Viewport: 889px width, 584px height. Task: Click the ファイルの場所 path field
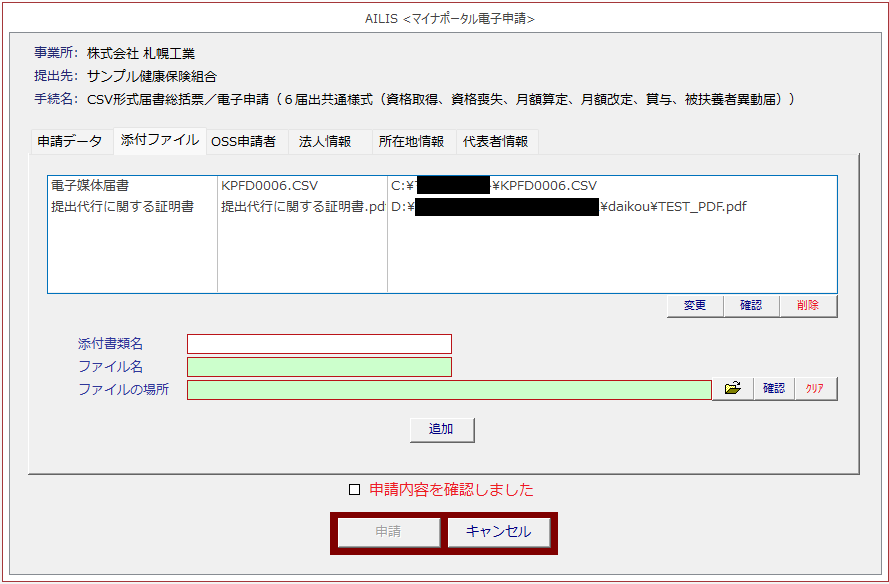[449, 390]
